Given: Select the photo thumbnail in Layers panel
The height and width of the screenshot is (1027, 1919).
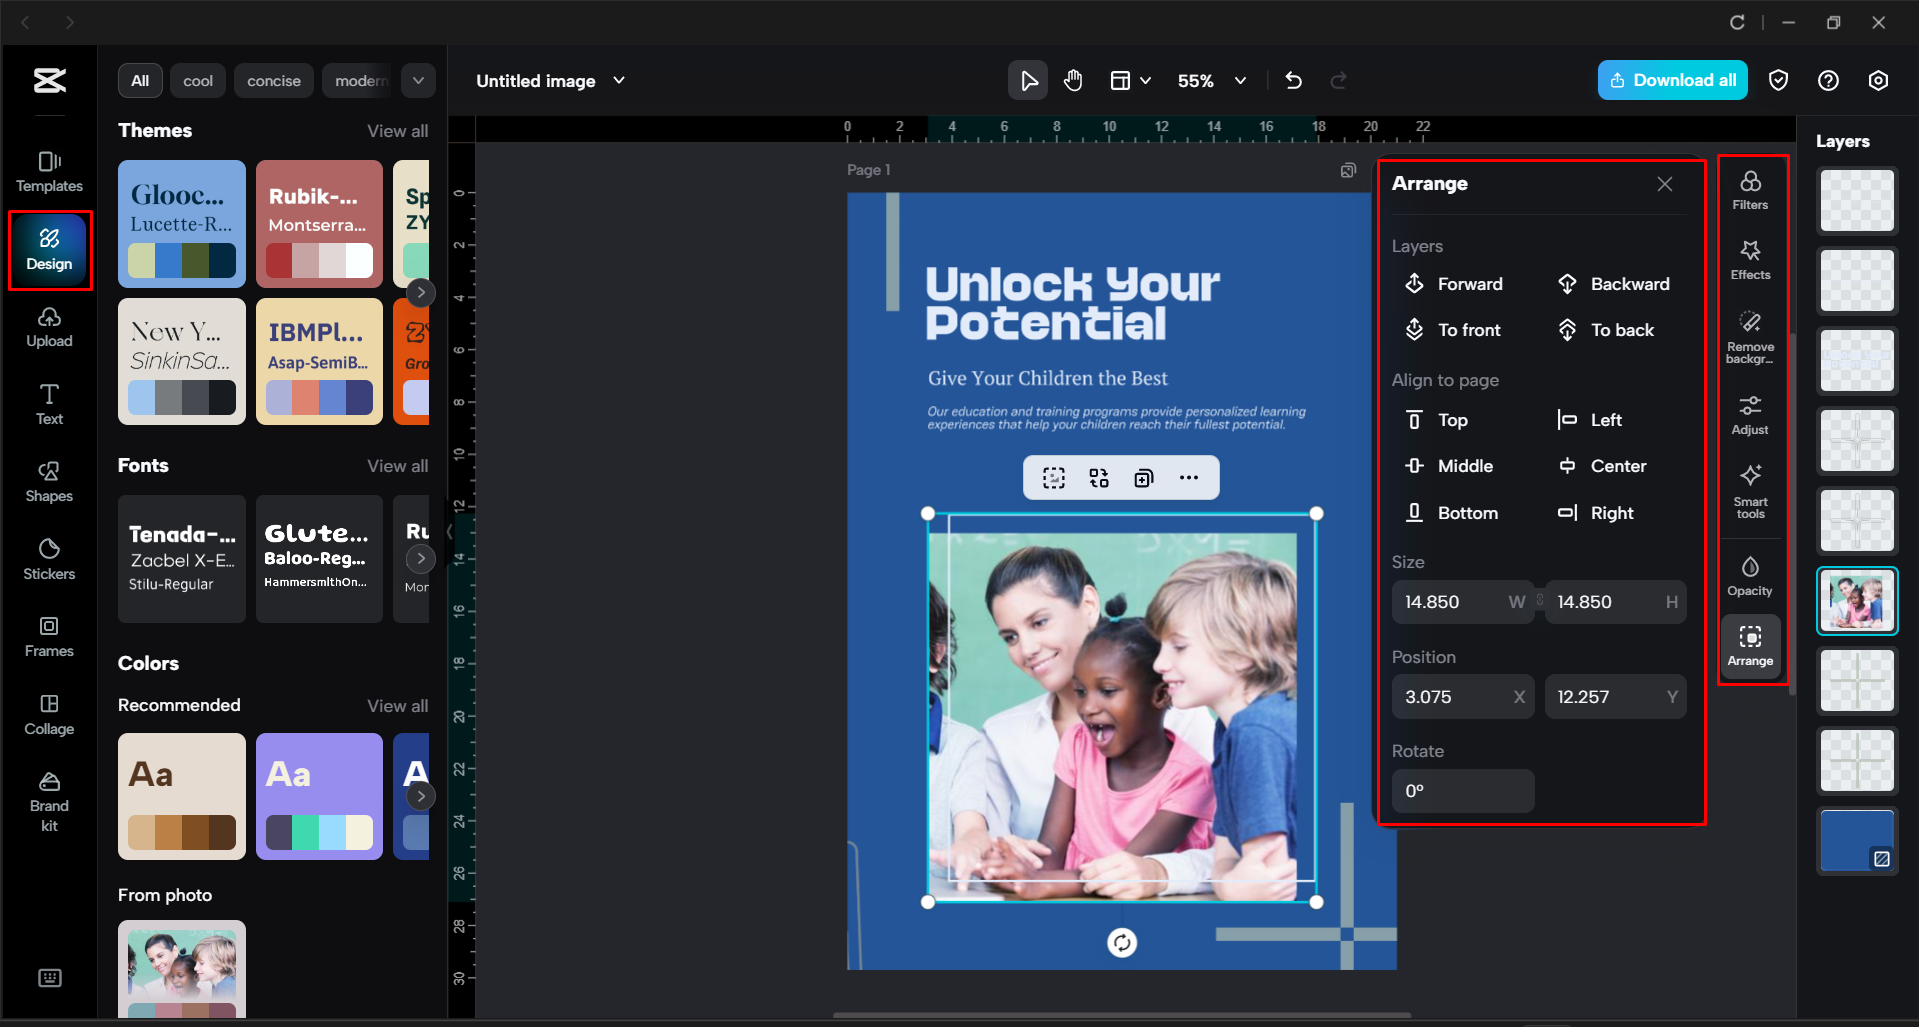Looking at the screenshot, I should 1856,600.
